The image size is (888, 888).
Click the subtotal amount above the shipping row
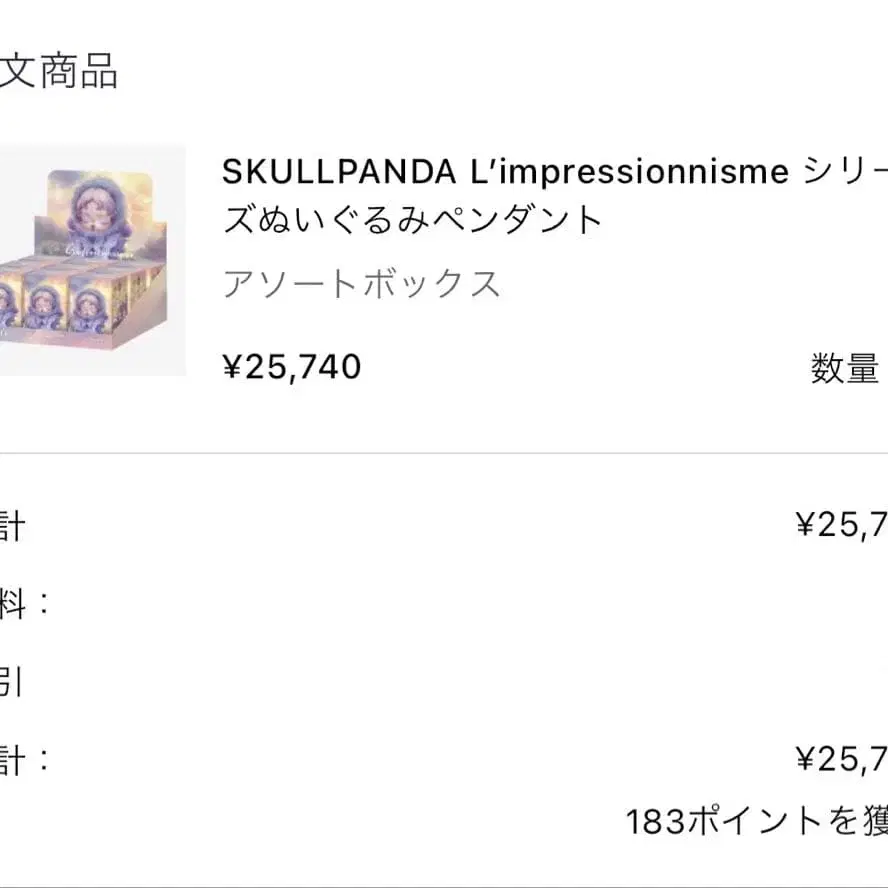[842, 524]
